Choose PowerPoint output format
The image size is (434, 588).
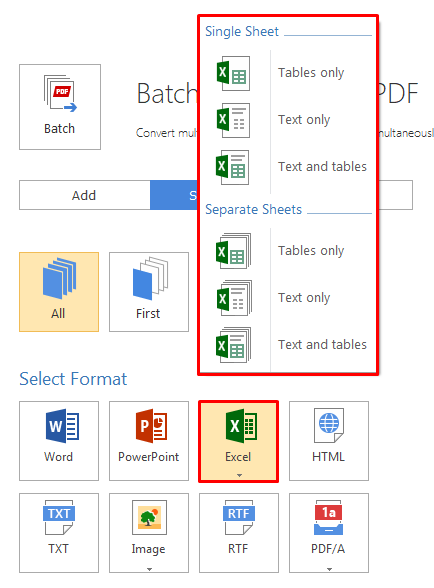coord(149,441)
